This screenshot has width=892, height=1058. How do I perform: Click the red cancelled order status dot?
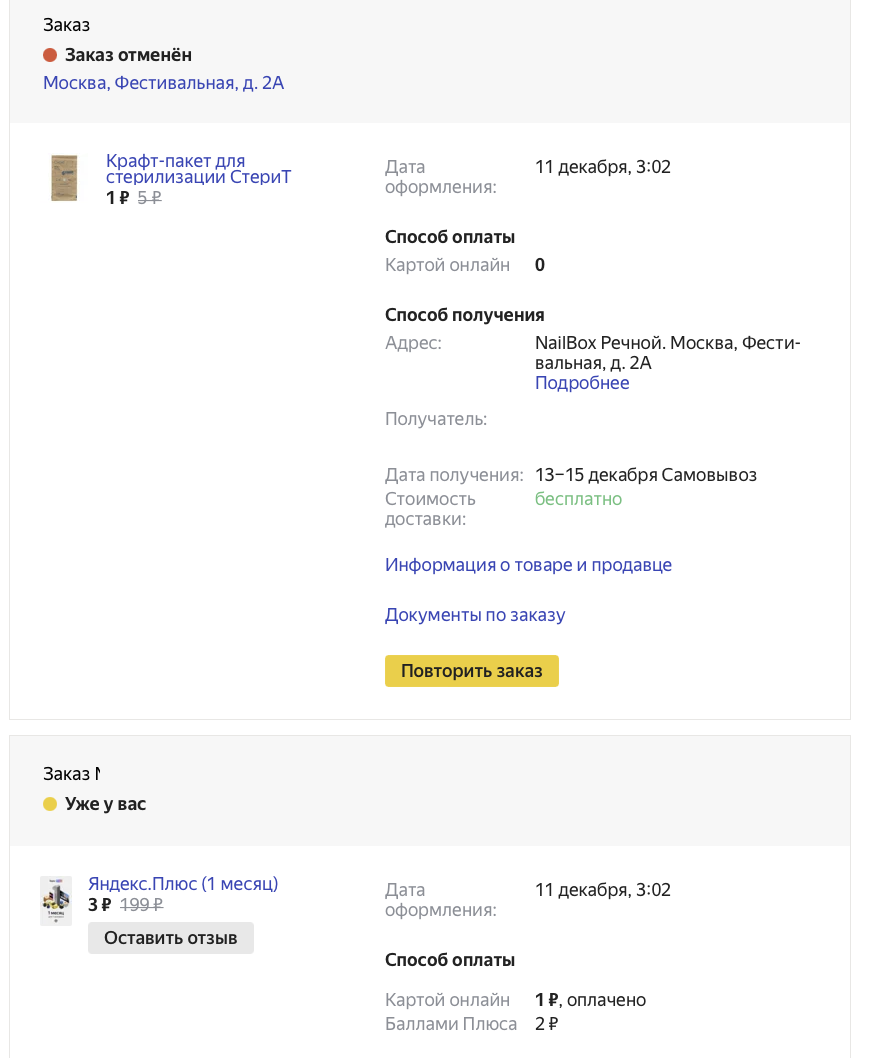click(x=50, y=55)
